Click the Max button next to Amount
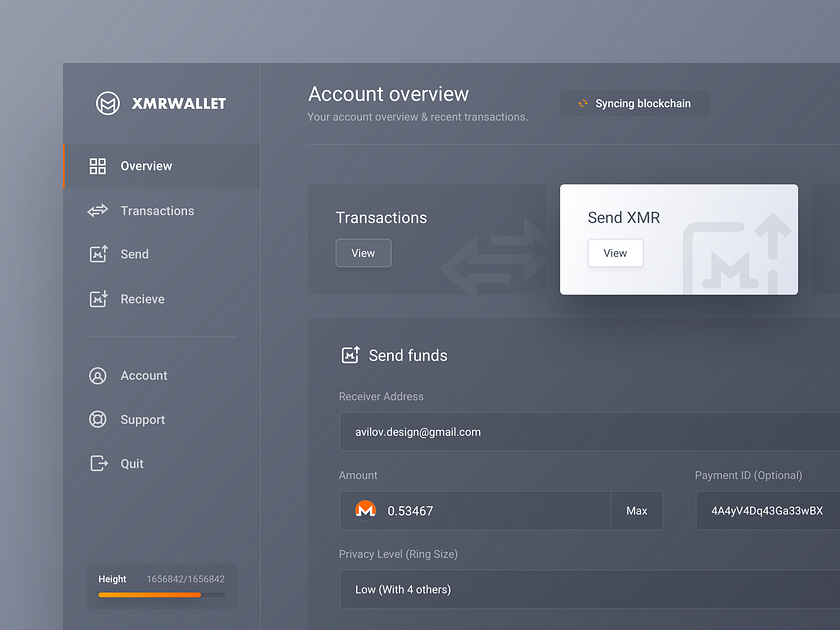Screen dimensions: 840x630 click(637, 510)
